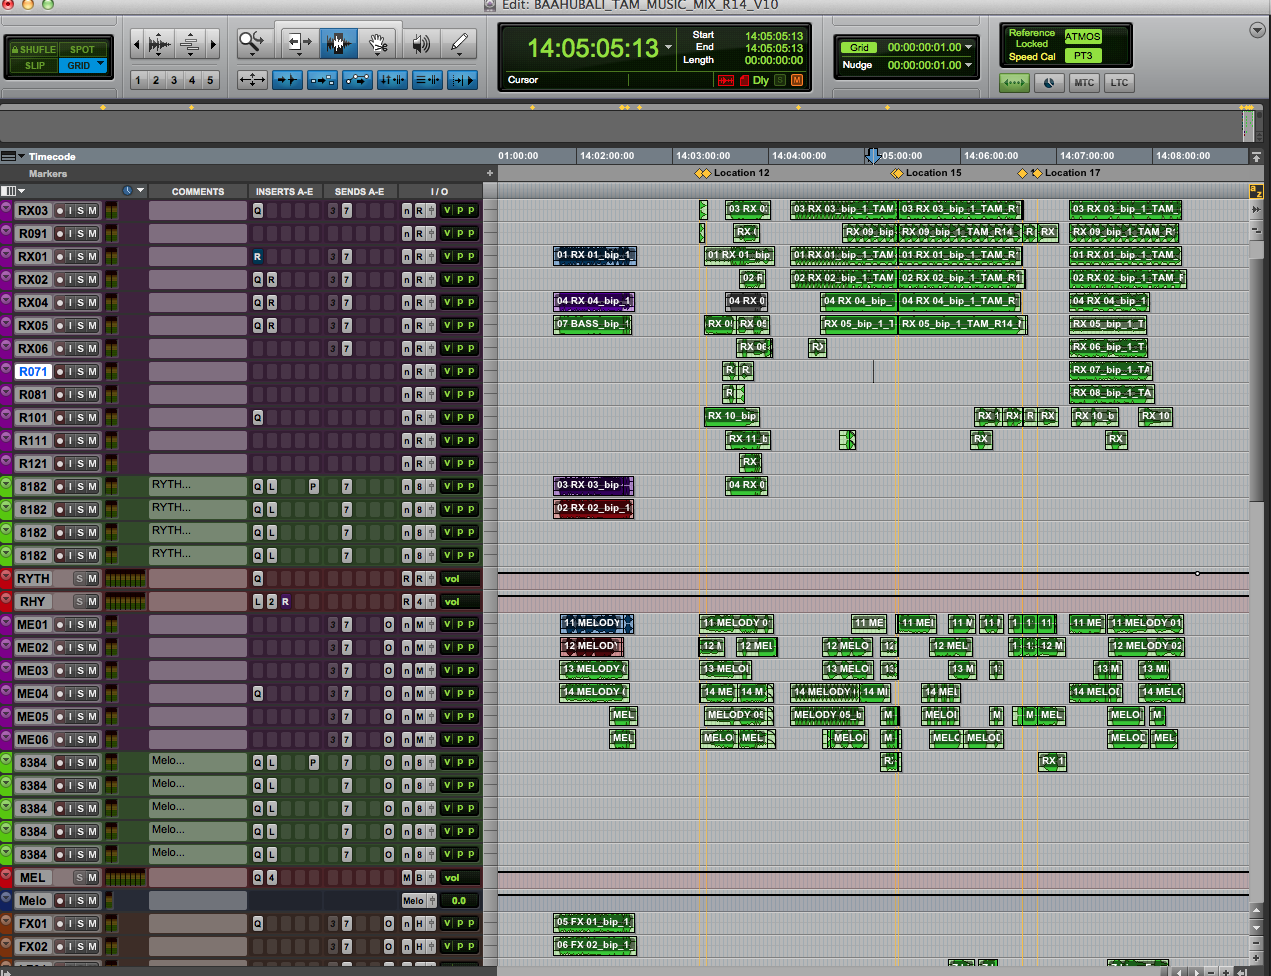Select the Zoomer tool

point(252,43)
